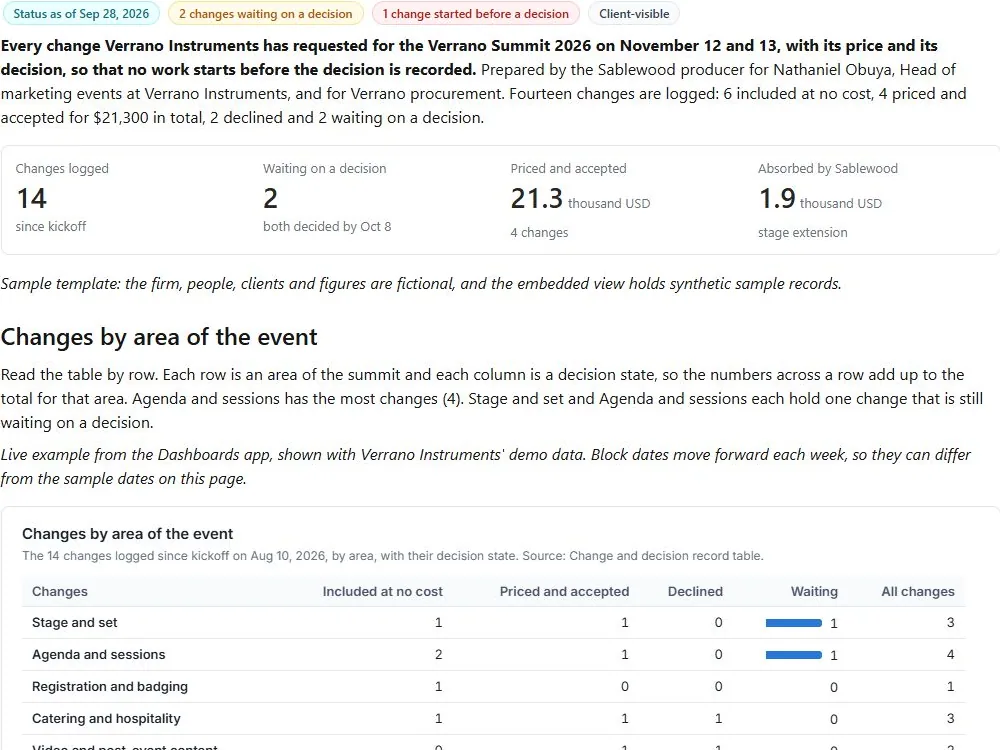Select the 'Changes logged' value 14

point(32,198)
